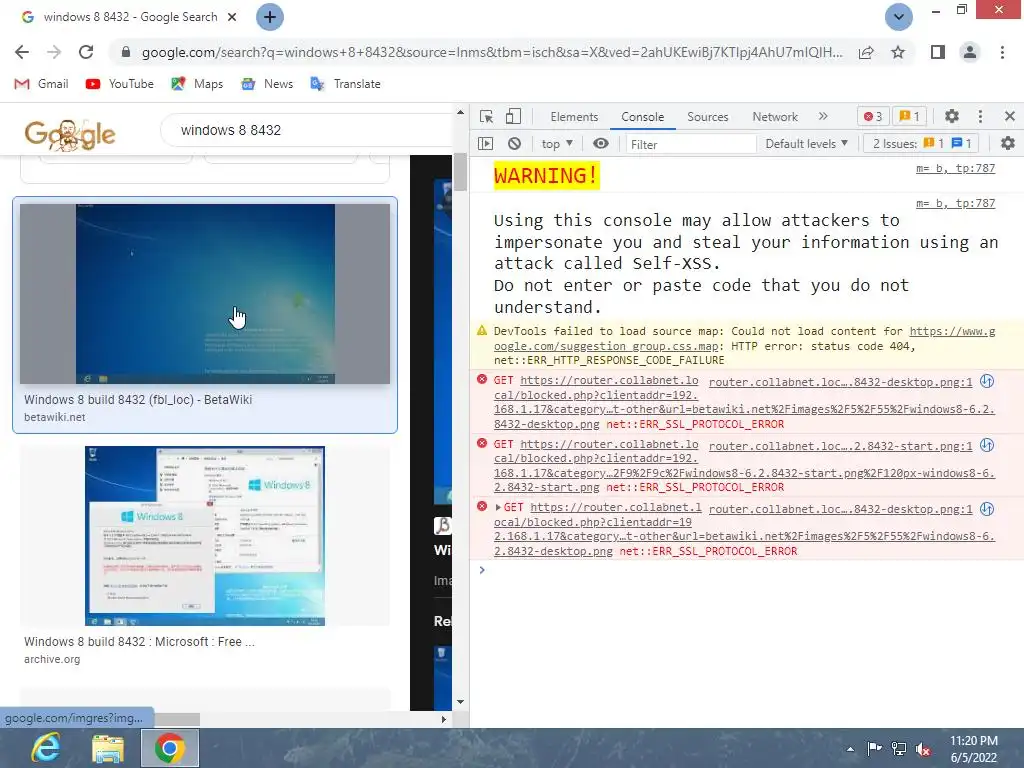Viewport: 1024px width, 768px height.
Task: Toggle the DevTools device toolbar
Action: [513, 116]
